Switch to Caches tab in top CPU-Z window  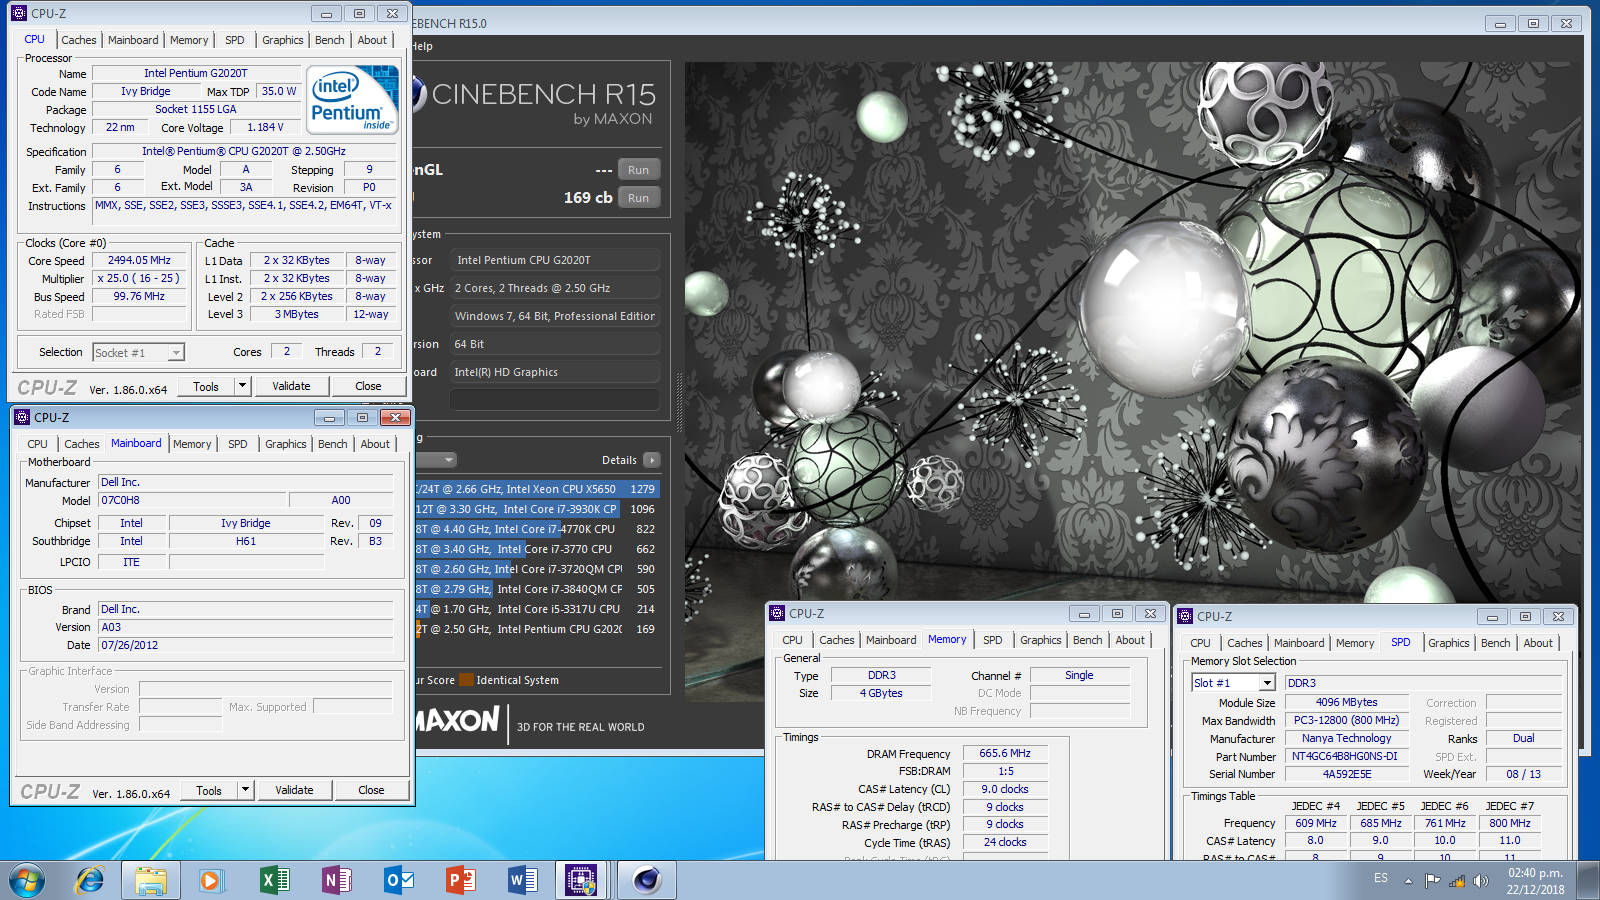click(79, 40)
